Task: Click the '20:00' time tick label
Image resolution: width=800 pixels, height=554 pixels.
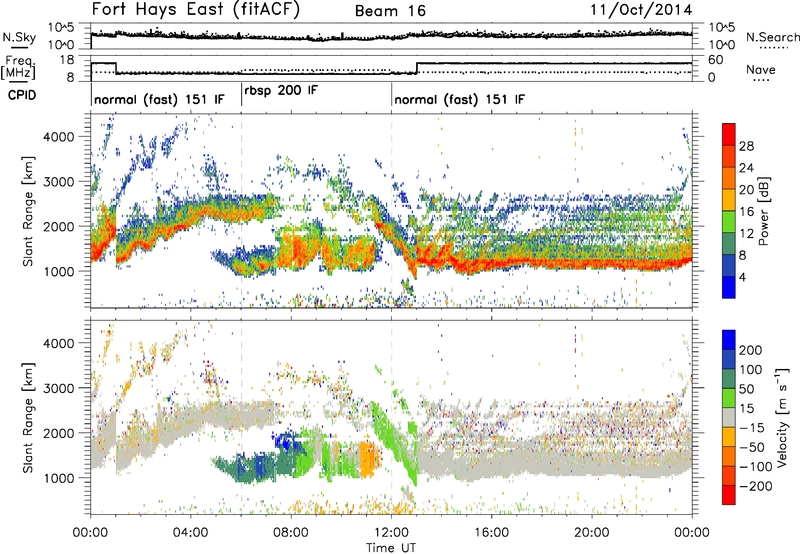Action: (x=592, y=533)
